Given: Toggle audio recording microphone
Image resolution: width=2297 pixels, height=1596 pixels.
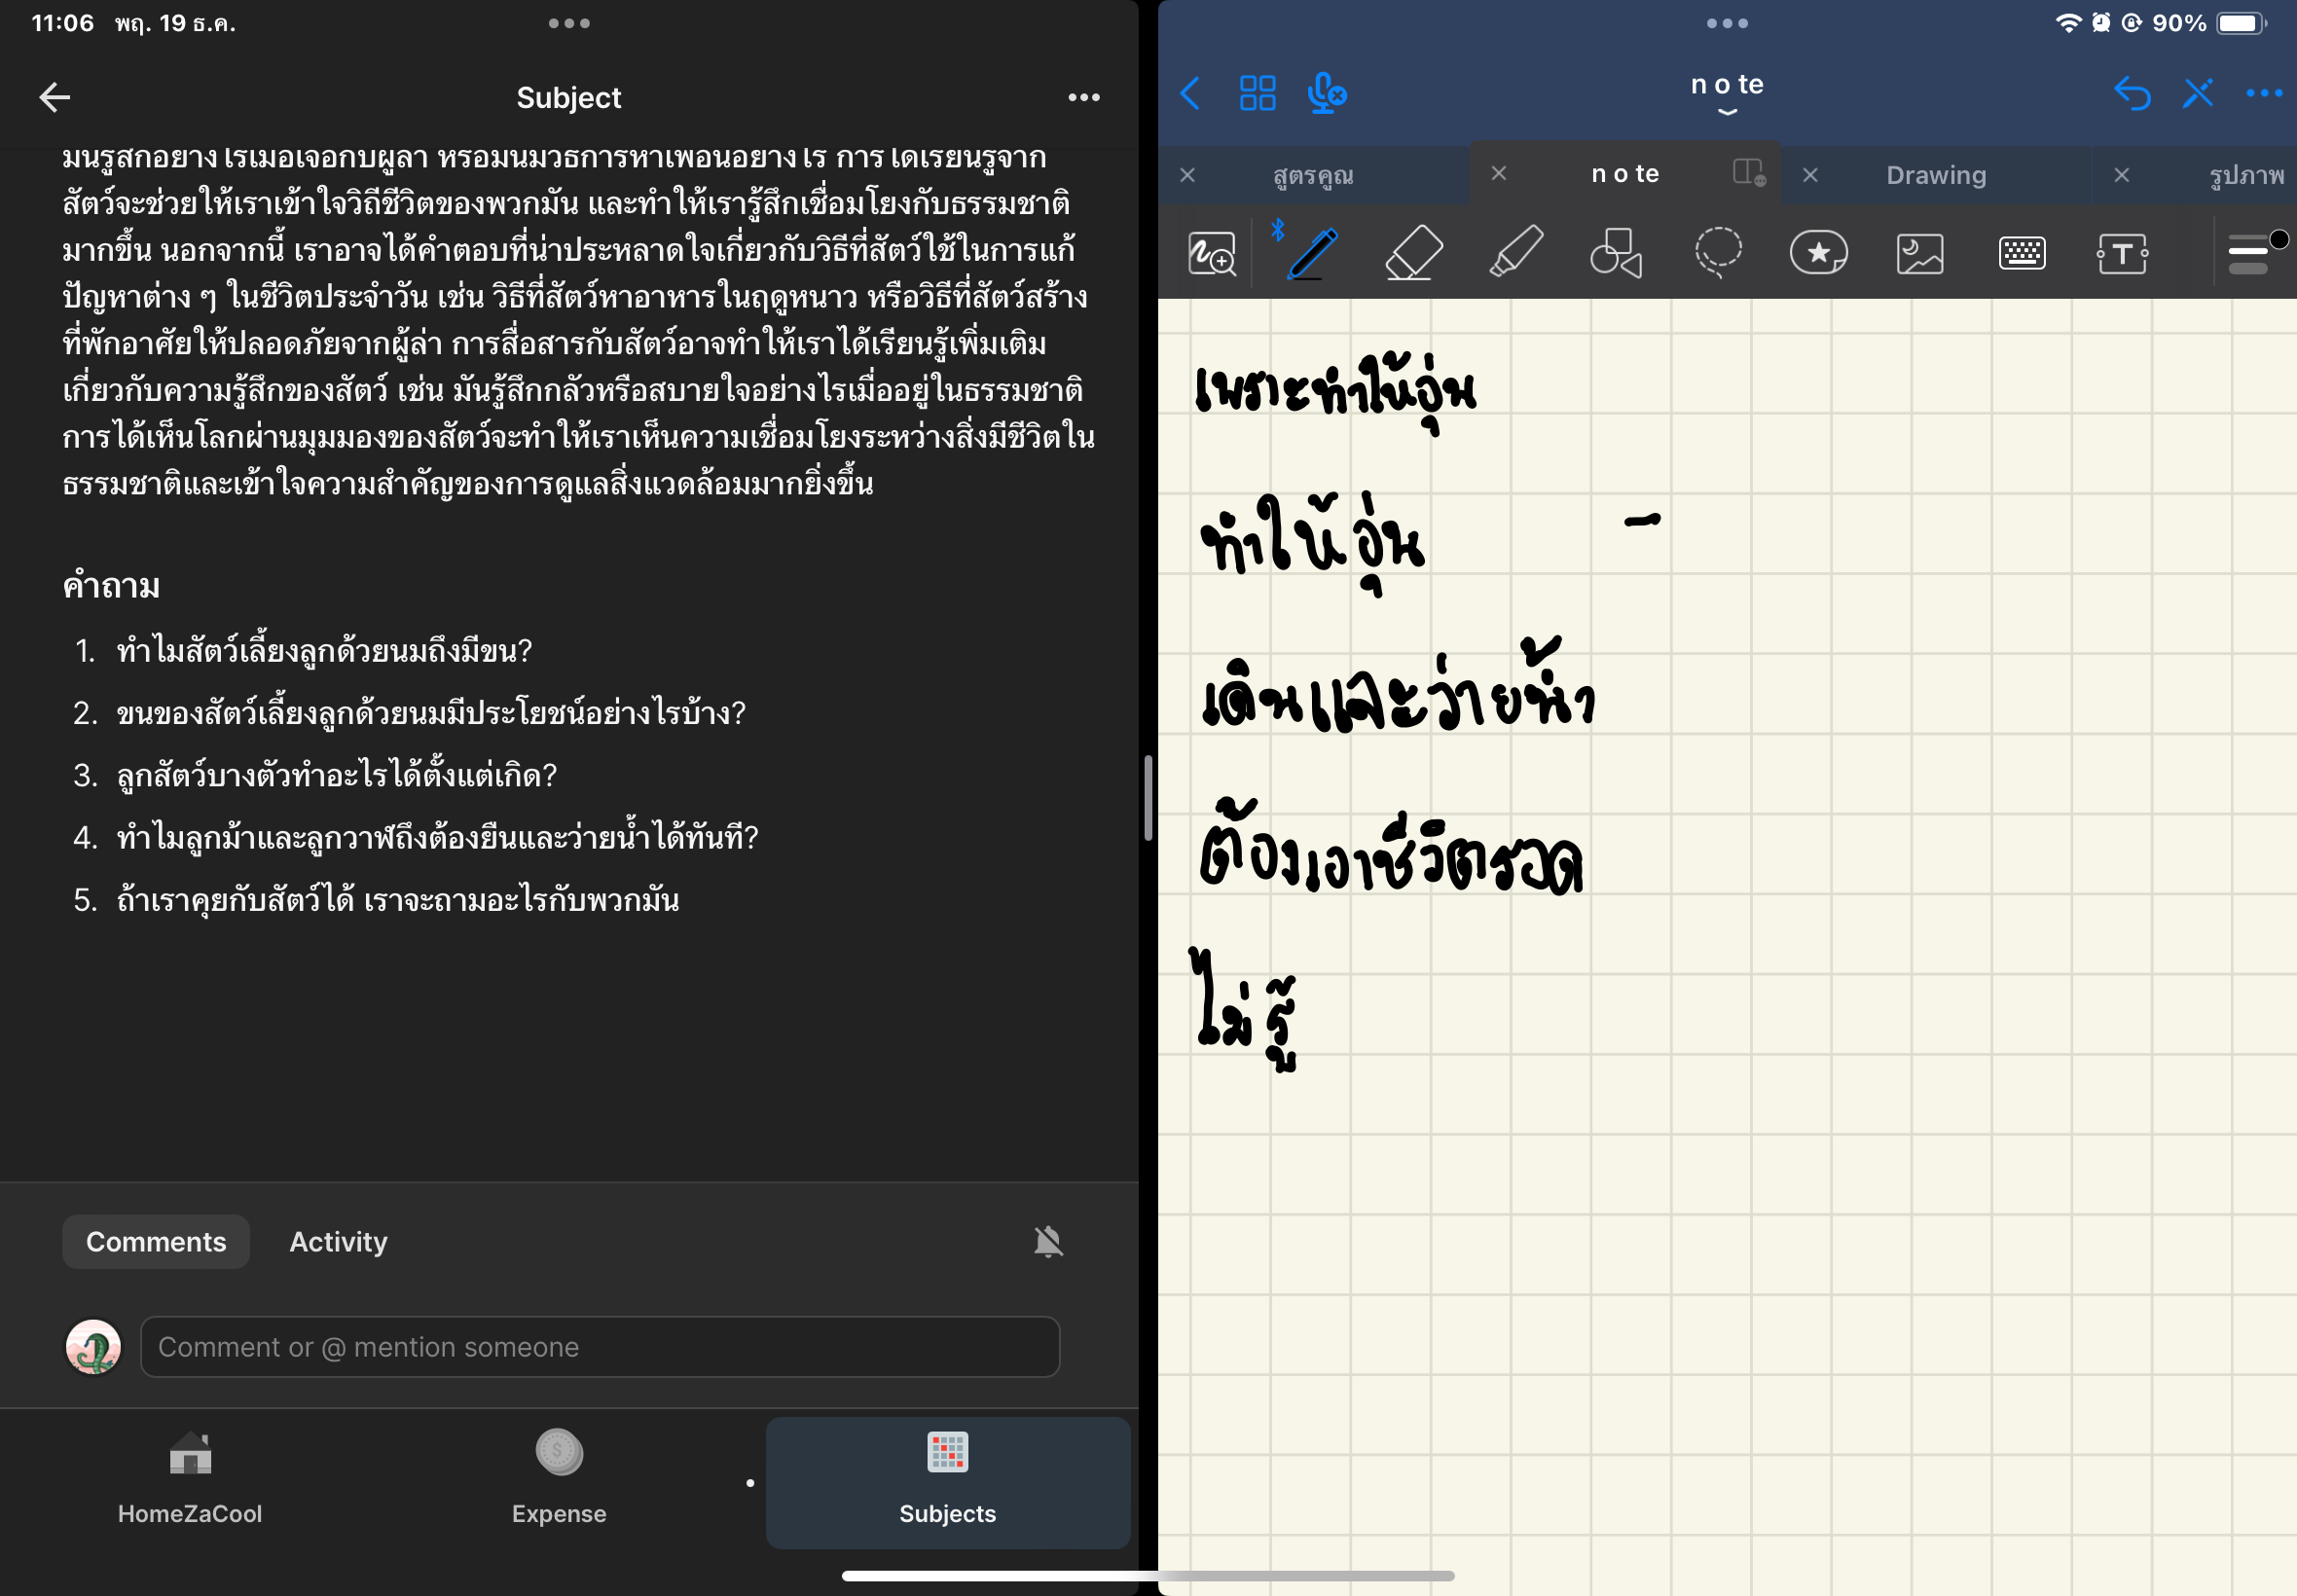Looking at the screenshot, I should [1326, 94].
